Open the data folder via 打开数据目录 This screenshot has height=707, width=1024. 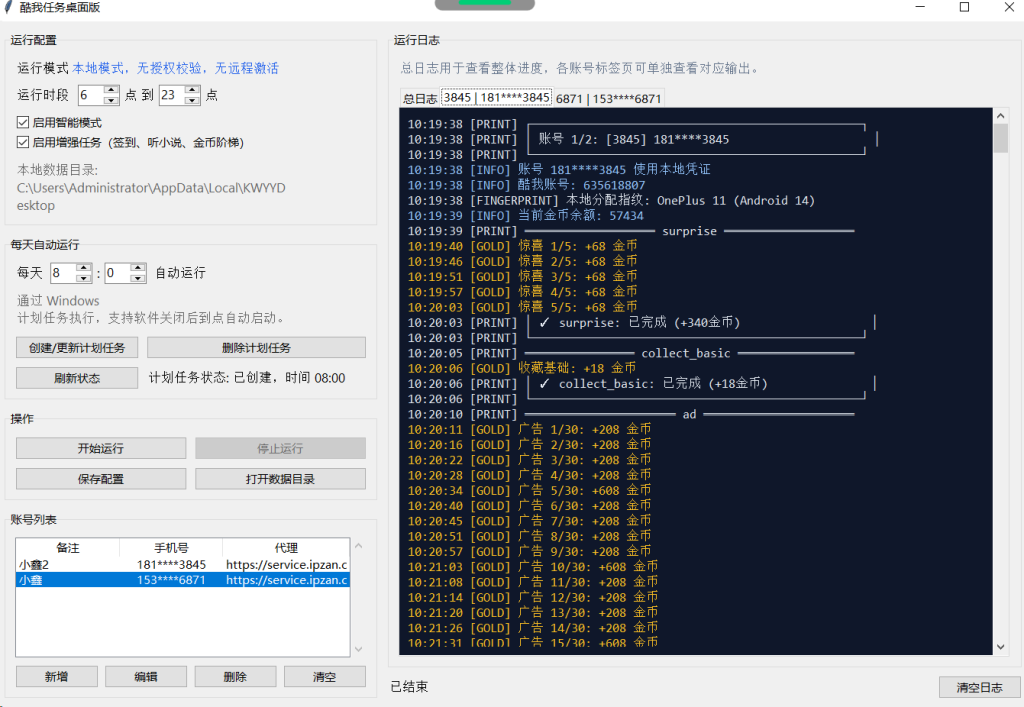click(x=280, y=479)
